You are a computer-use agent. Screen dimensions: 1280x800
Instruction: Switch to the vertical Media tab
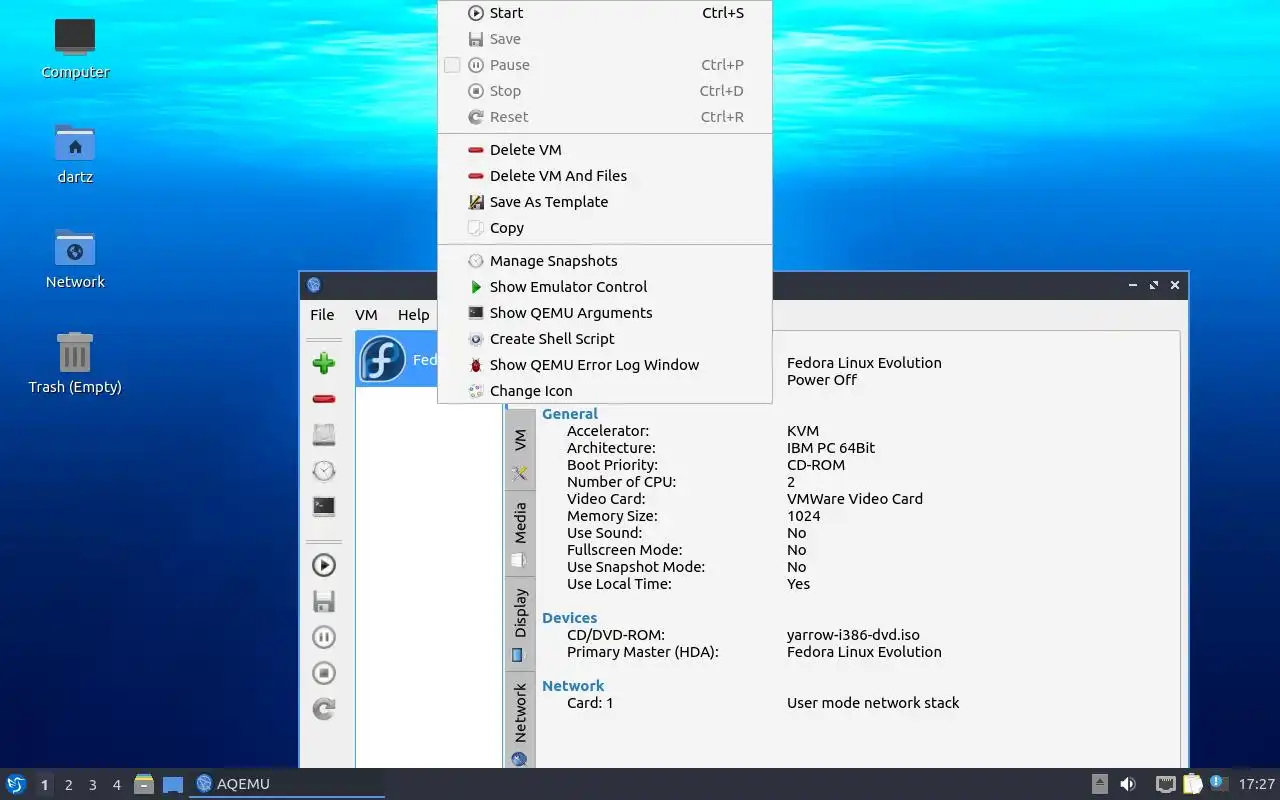point(520,533)
